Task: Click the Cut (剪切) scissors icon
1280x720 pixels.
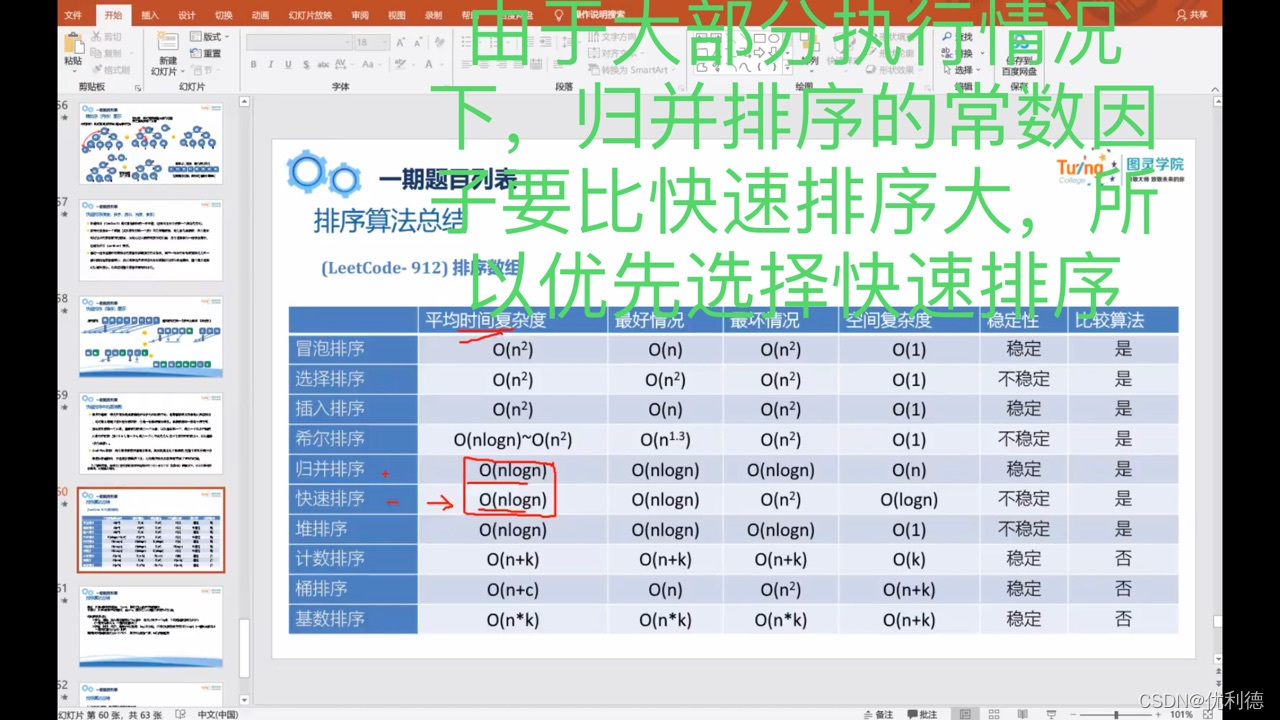Action: click(96, 36)
